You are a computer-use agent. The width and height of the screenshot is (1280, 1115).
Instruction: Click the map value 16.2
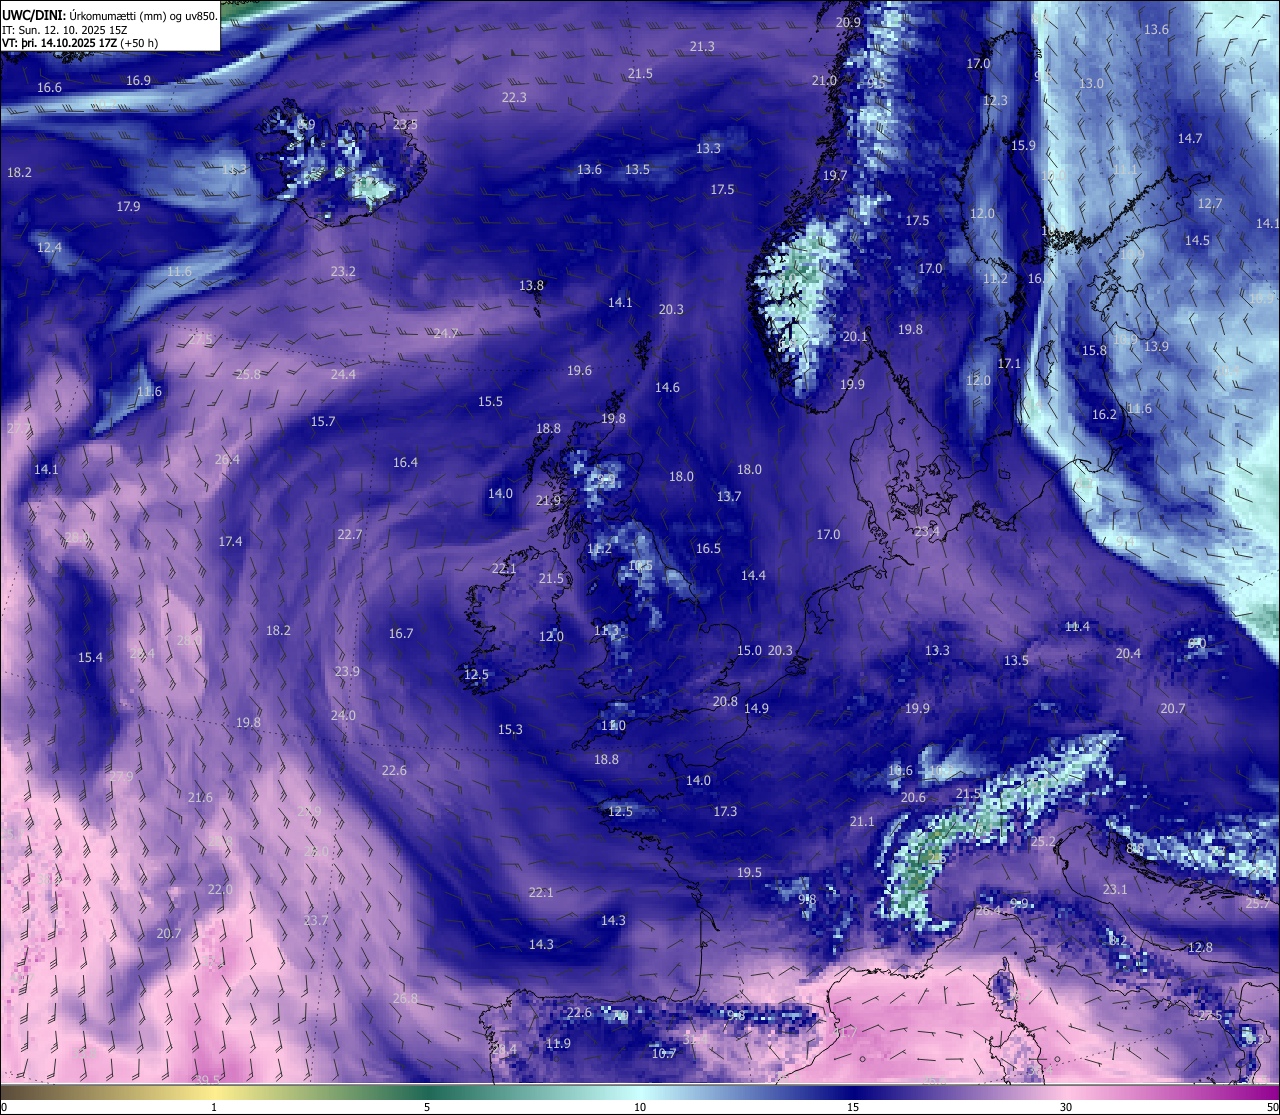click(1104, 415)
